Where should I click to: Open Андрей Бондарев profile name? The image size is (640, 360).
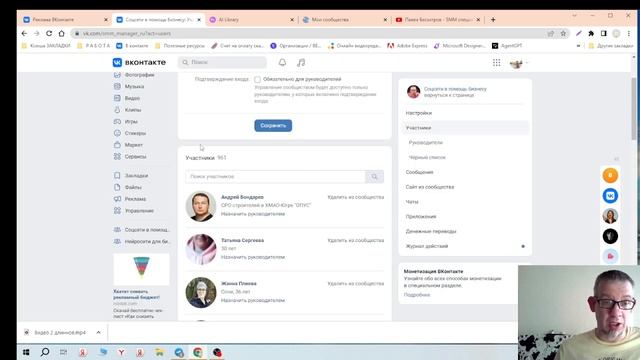pos(242,197)
